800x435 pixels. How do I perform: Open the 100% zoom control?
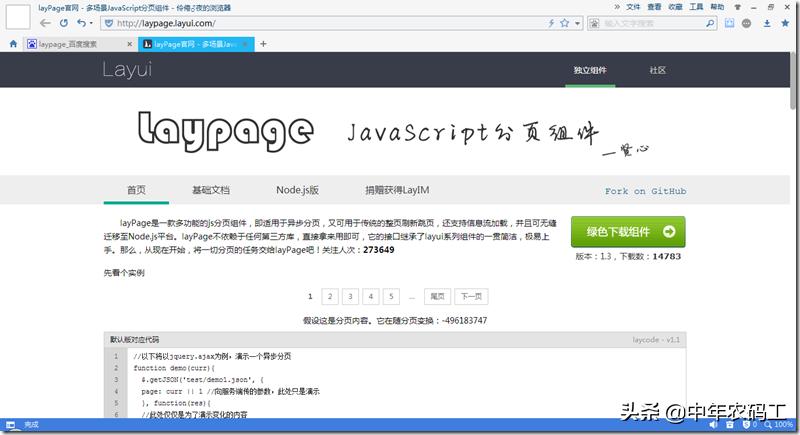tap(779, 424)
